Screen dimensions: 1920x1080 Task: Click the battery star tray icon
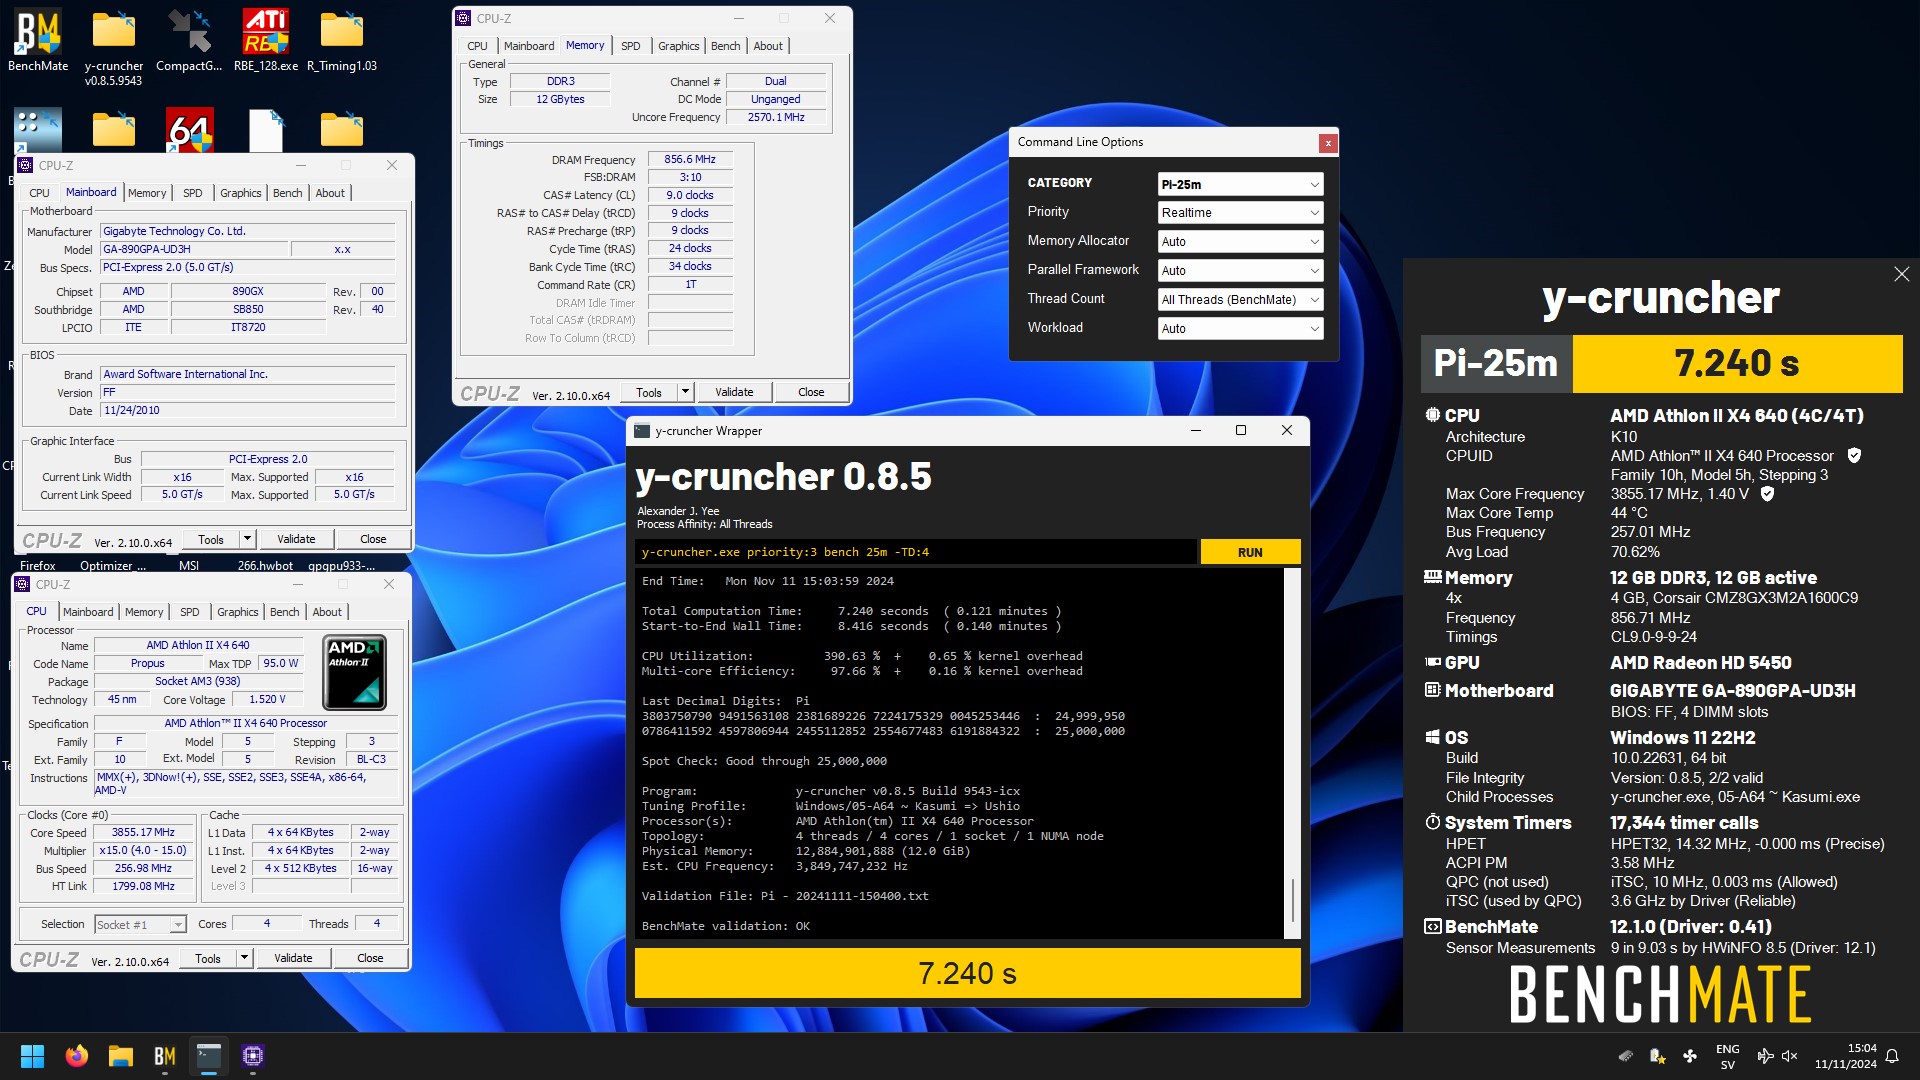click(x=1657, y=1056)
